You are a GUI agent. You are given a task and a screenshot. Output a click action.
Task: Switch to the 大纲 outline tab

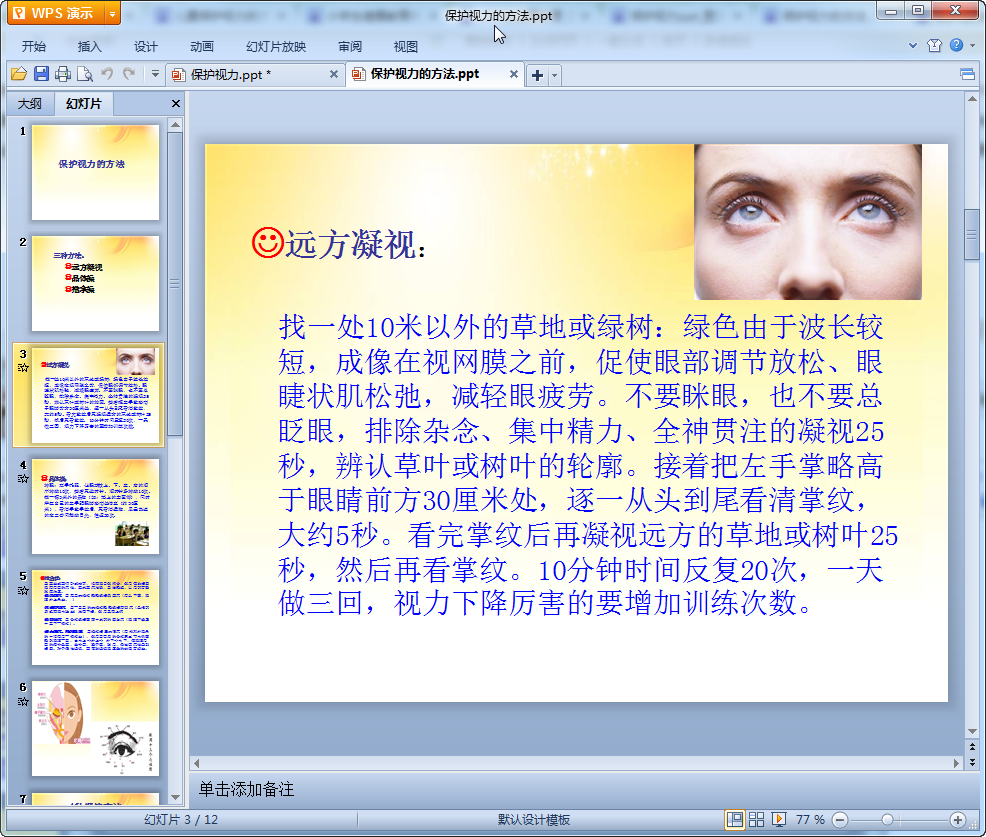point(30,104)
